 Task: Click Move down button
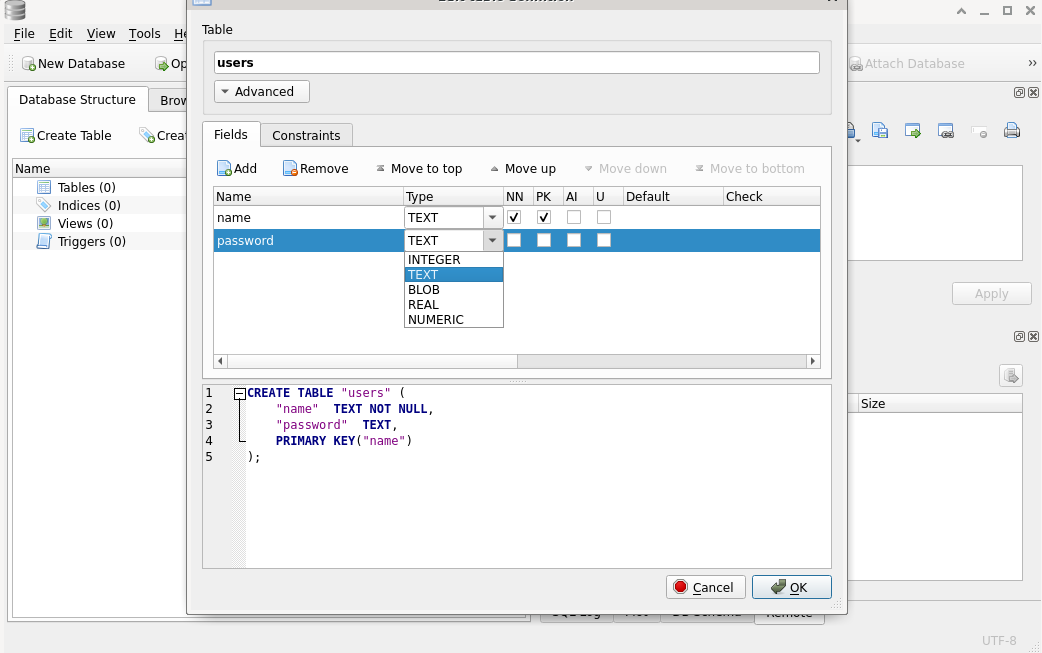pyautogui.click(x=625, y=169)
